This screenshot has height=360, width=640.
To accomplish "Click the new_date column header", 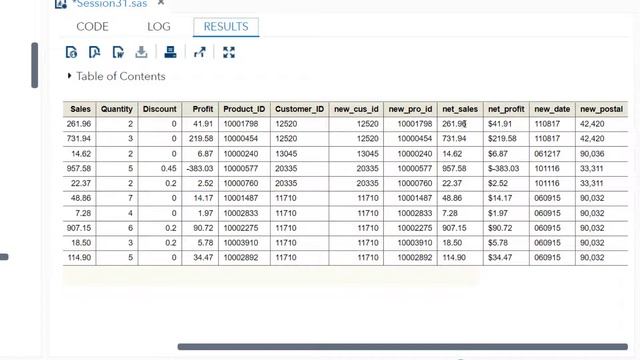I will click(552, 109).
